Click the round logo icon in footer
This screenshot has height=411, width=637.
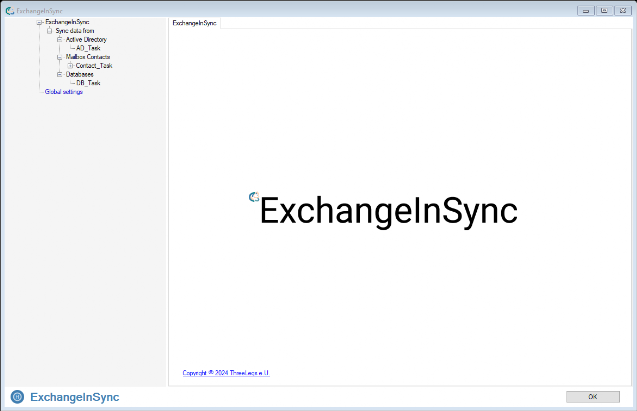pyautogui.click(x=17, y=397)
